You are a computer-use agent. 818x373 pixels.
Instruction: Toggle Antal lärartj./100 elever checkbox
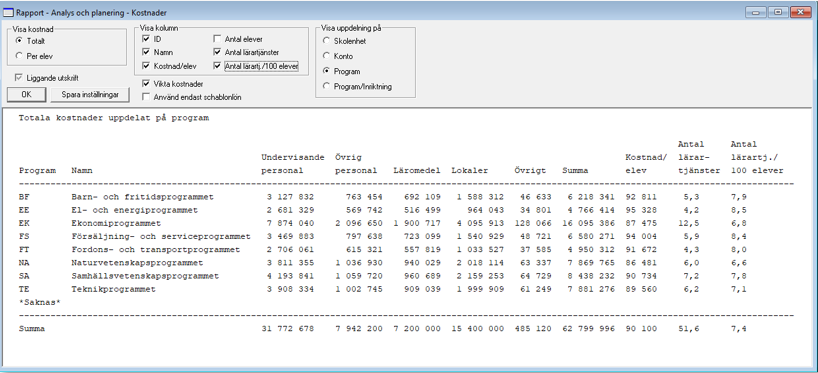click(x=217, y=66)
